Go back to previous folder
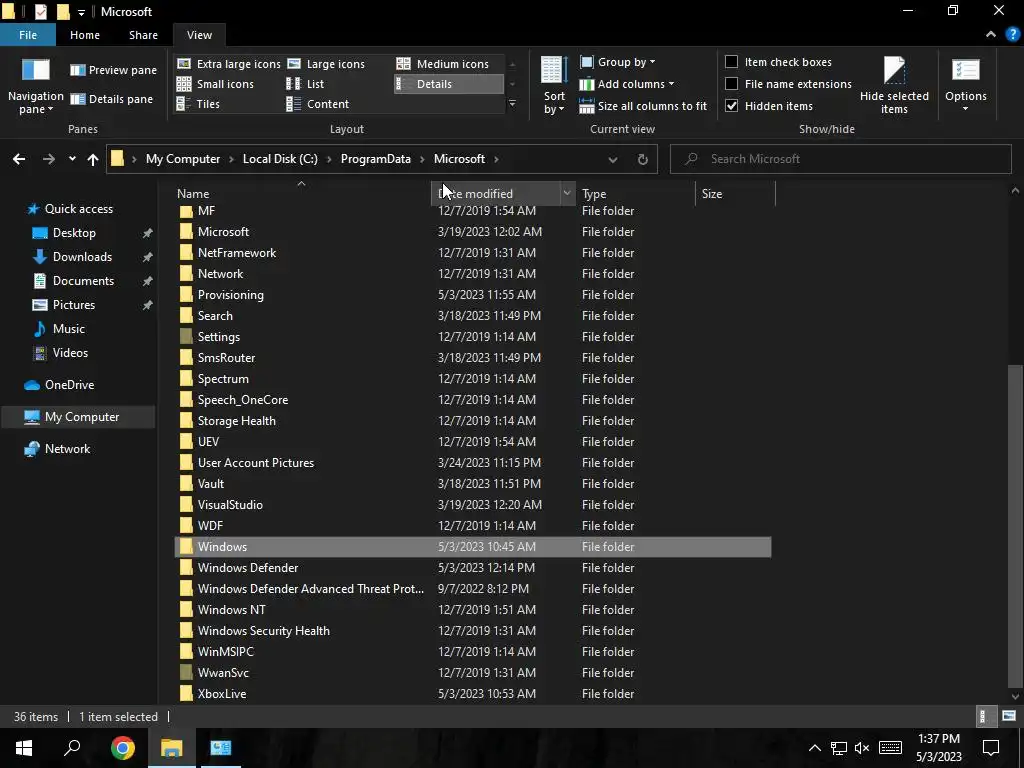1024x768 pixels. [19, 159]
